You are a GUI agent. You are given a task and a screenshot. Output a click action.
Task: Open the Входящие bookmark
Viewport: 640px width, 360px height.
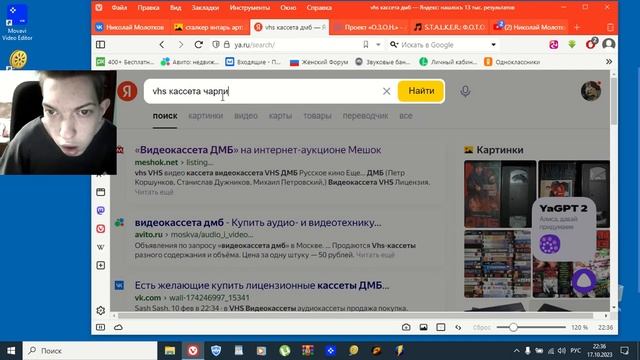(253, 62)
